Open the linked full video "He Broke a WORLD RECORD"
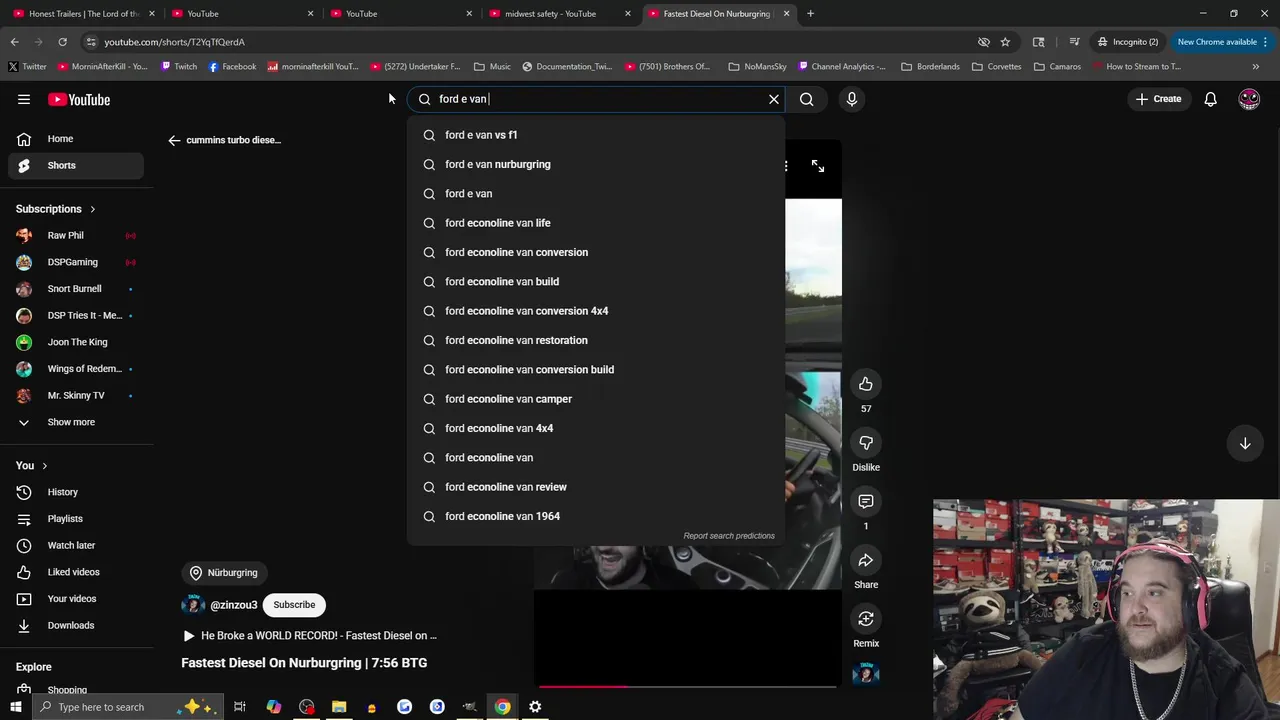The width and height of the screenshot is (1280, 720). click(310, 636)
